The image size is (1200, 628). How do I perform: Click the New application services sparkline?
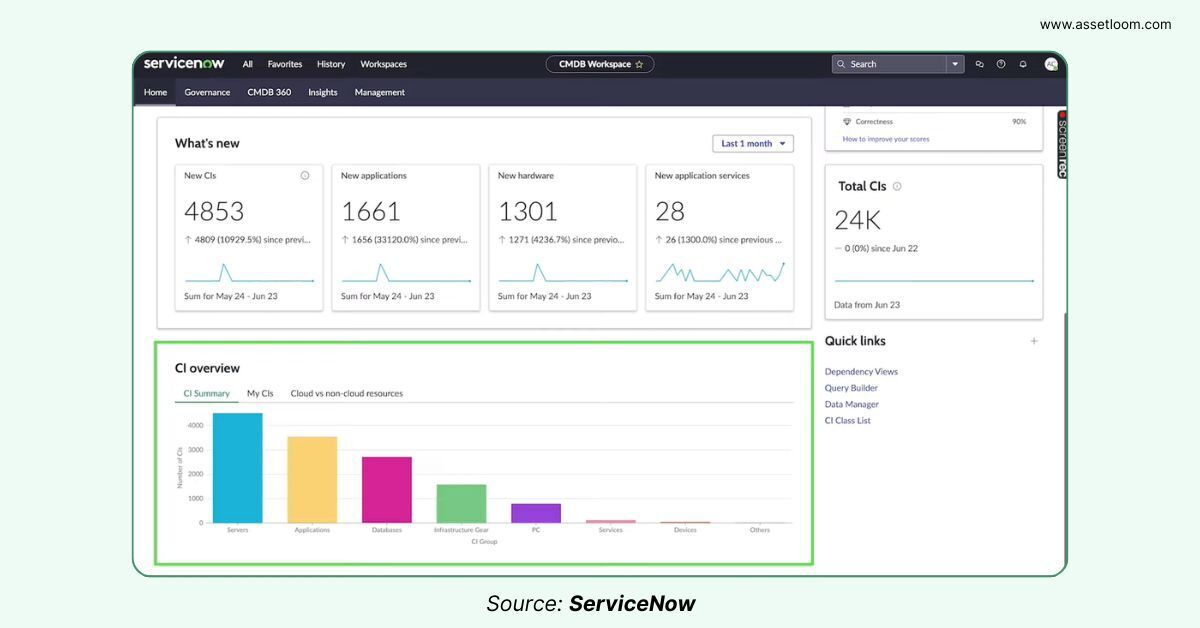pyautogui.click(x=720, y=273)
